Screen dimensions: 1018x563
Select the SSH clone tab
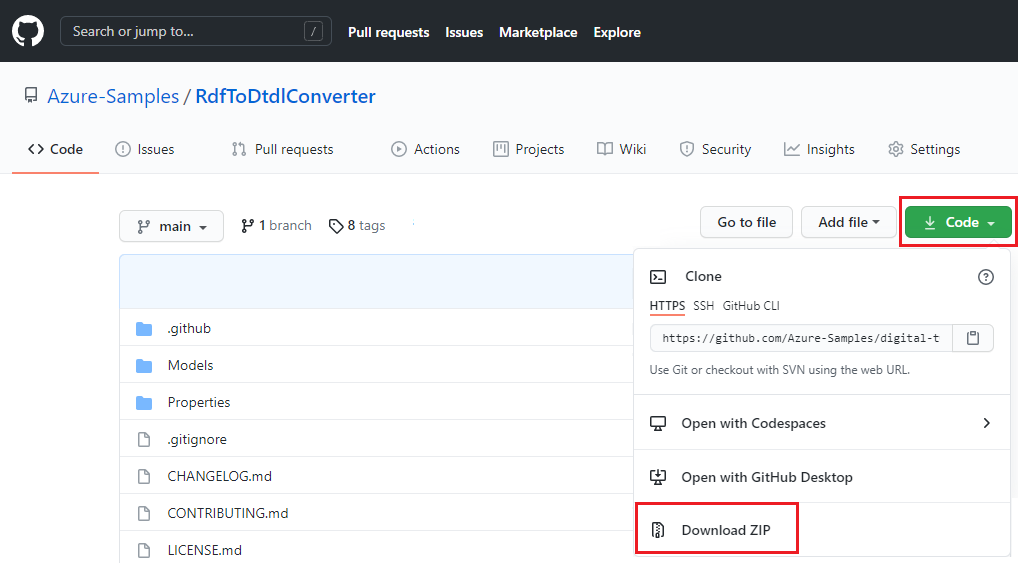click(x=703, y=306)
